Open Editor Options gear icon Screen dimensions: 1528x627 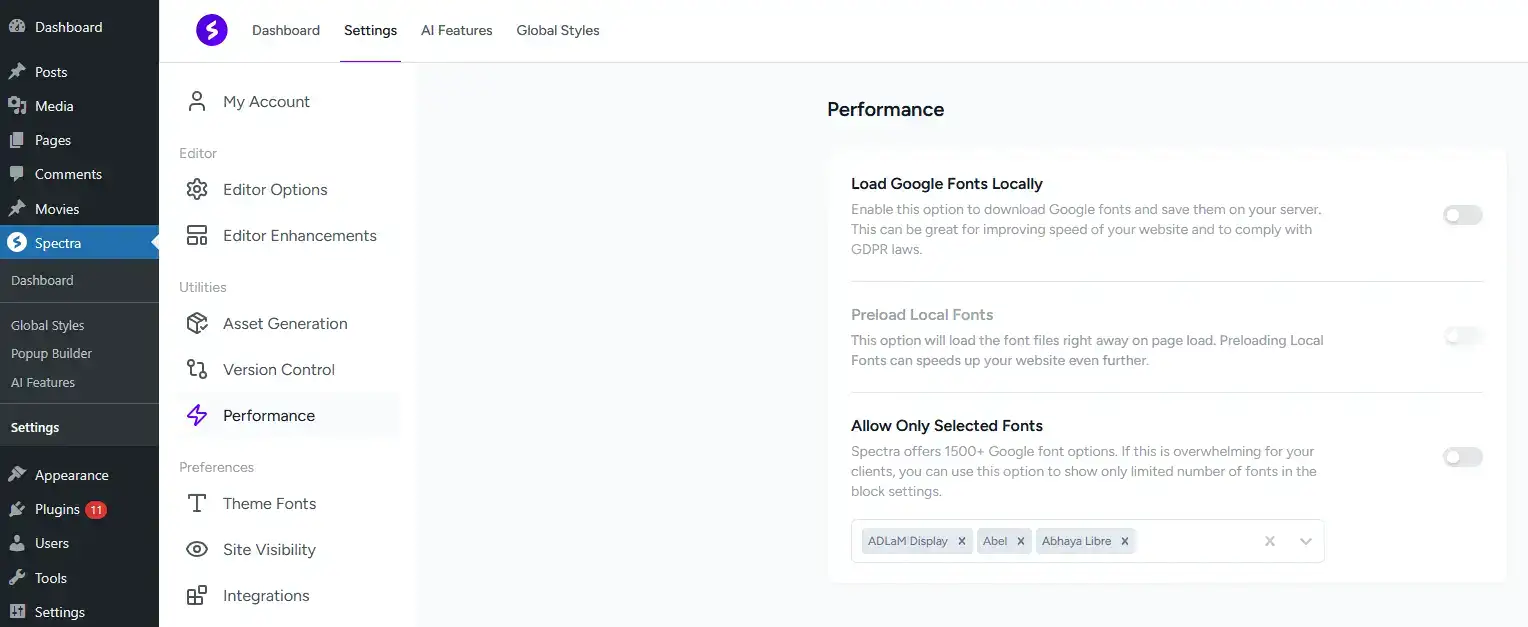[197, 189]
